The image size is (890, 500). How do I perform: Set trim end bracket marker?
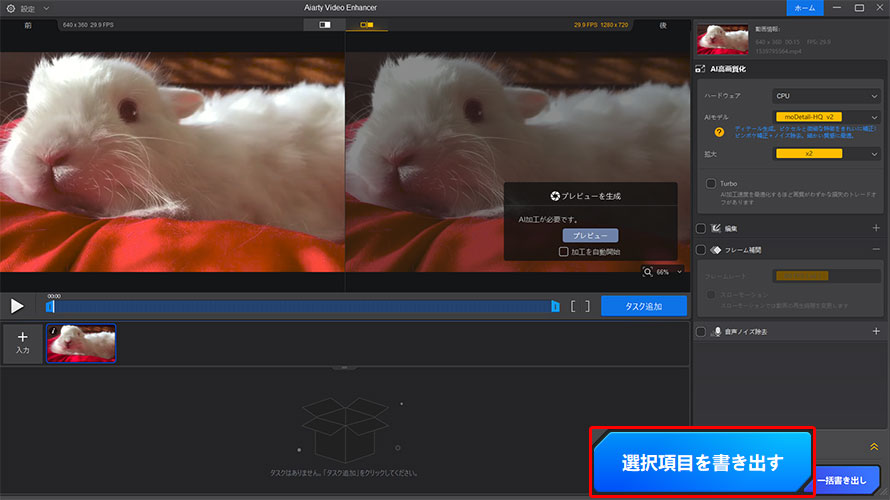tap(587, 306)
